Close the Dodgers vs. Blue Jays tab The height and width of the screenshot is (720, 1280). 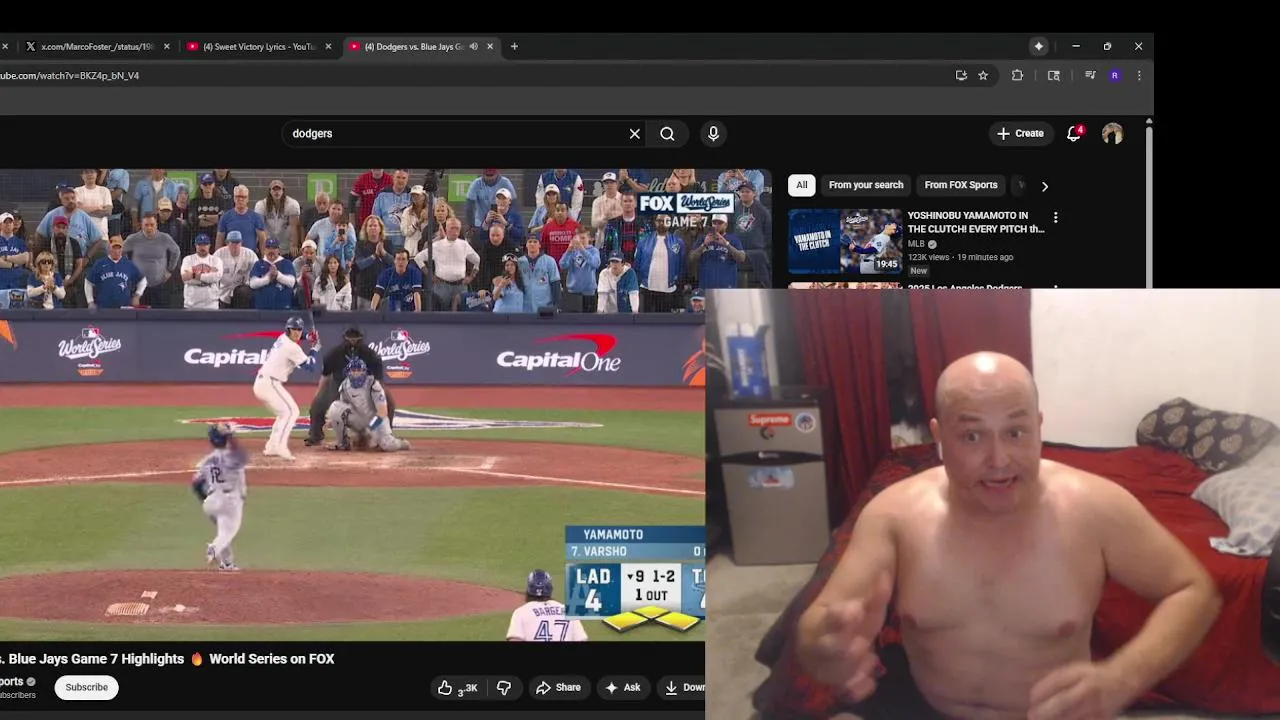(x=490, y=46)
